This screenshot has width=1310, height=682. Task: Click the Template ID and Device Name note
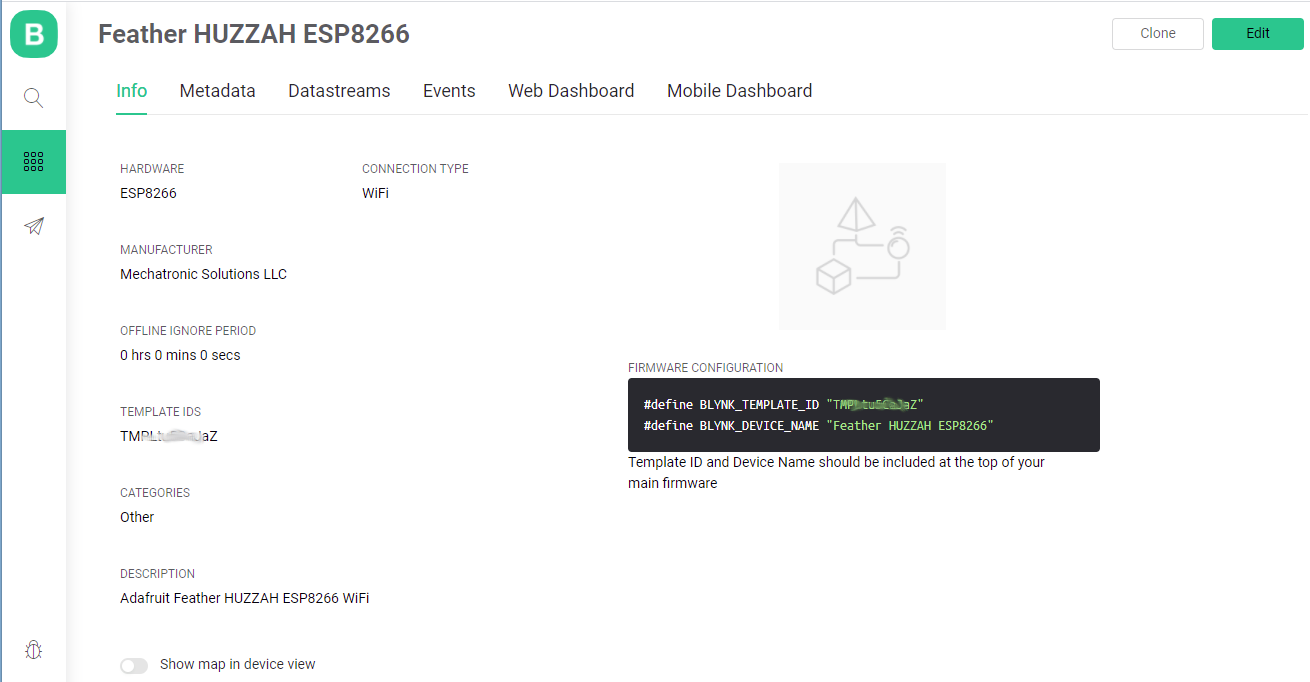836,473
